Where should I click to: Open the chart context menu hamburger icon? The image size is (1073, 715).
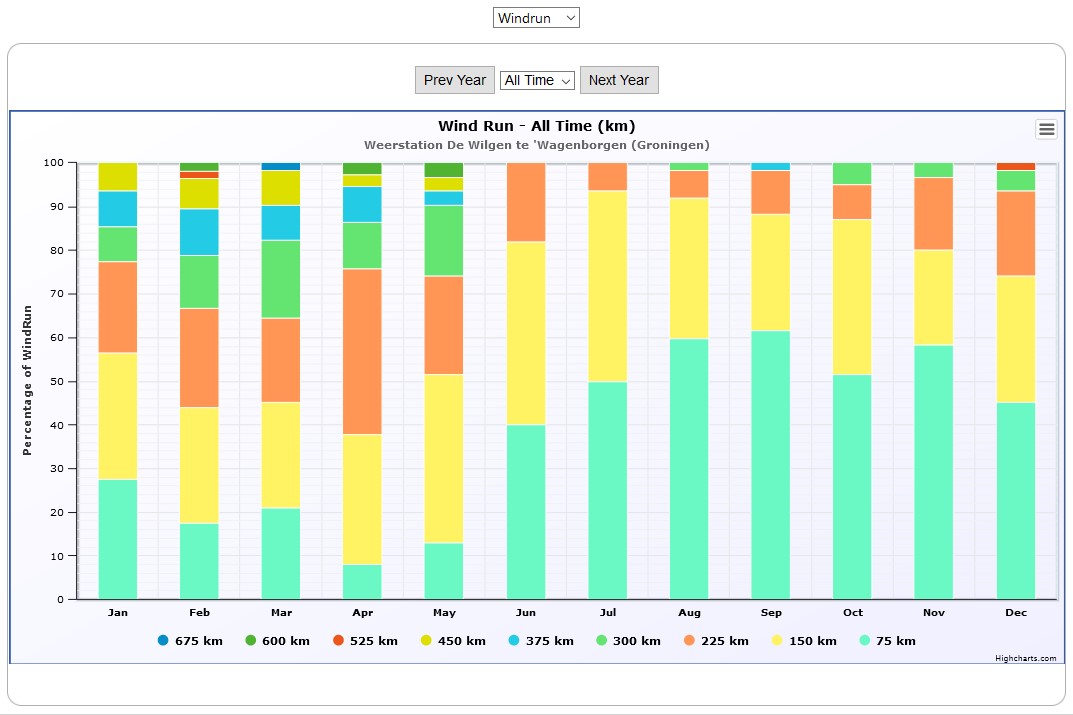1046,129
